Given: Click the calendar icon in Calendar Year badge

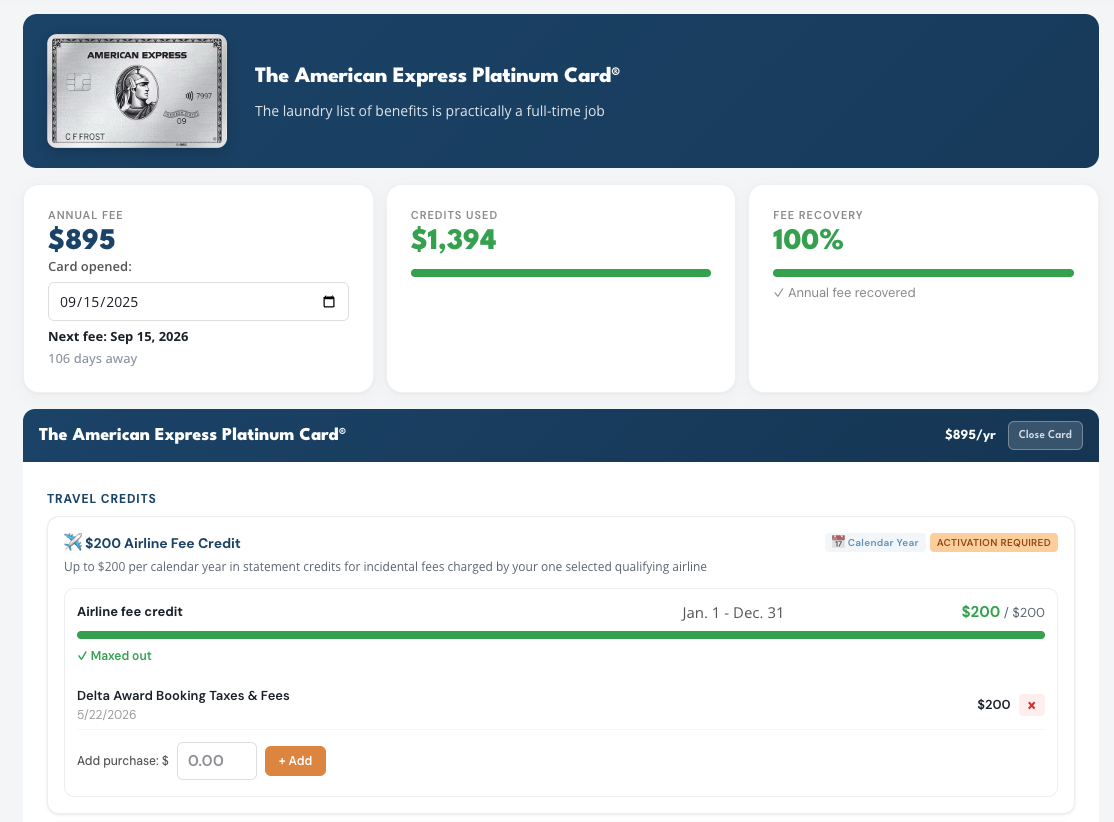Looking at the screenshot, I should coord(838,542).
